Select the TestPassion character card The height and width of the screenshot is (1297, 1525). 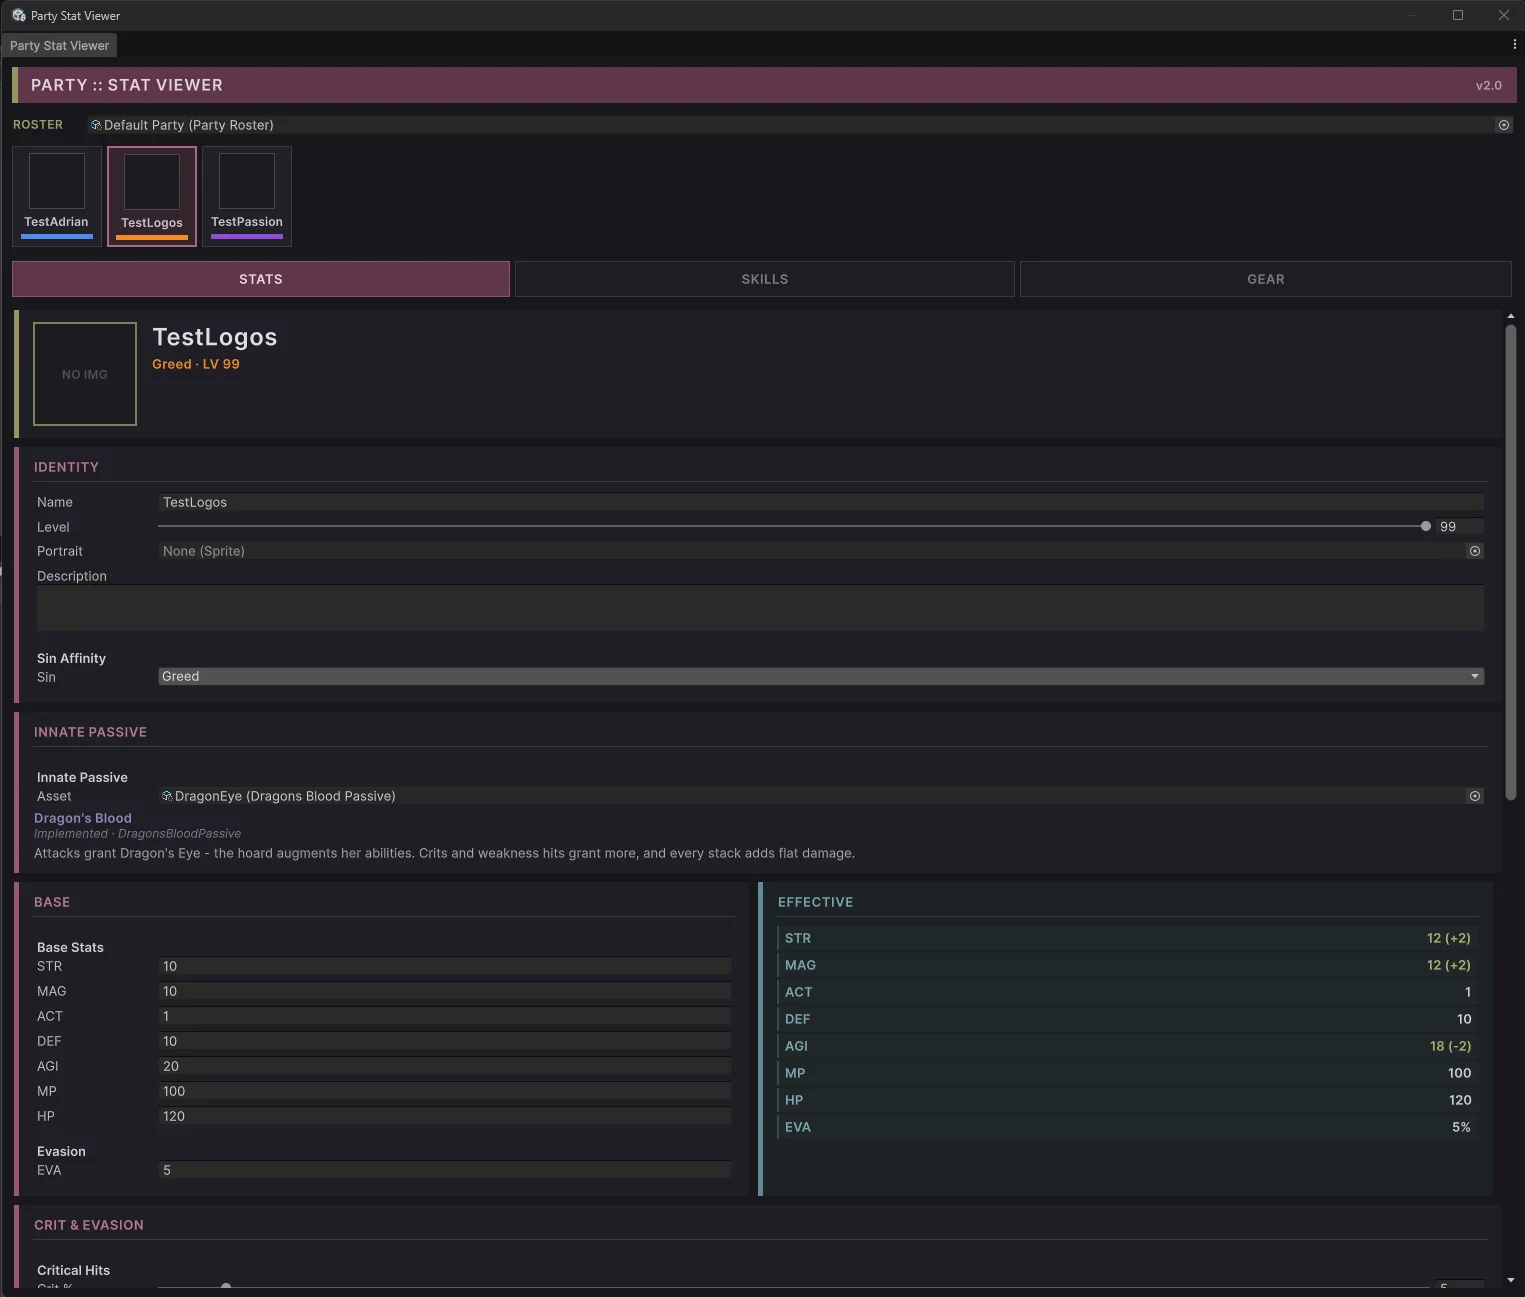click(x=247, y=196)
